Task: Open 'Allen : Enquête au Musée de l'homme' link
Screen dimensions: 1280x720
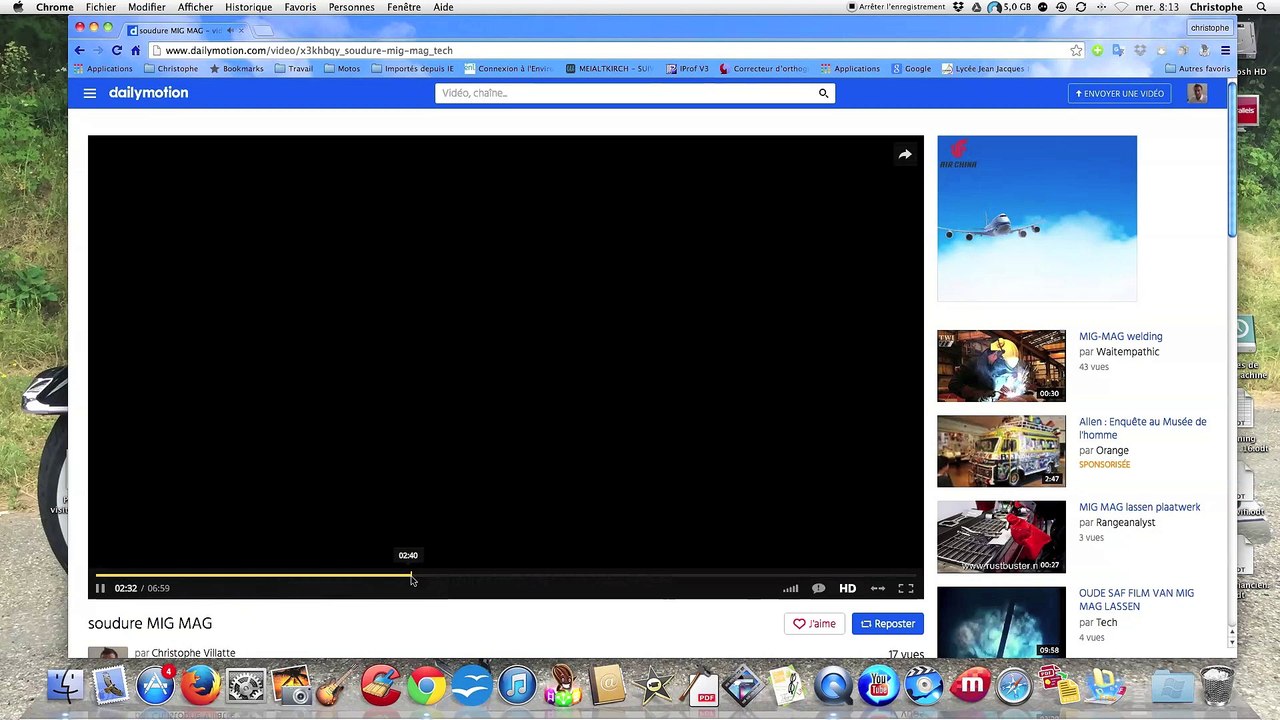Action: (1142, 428)
